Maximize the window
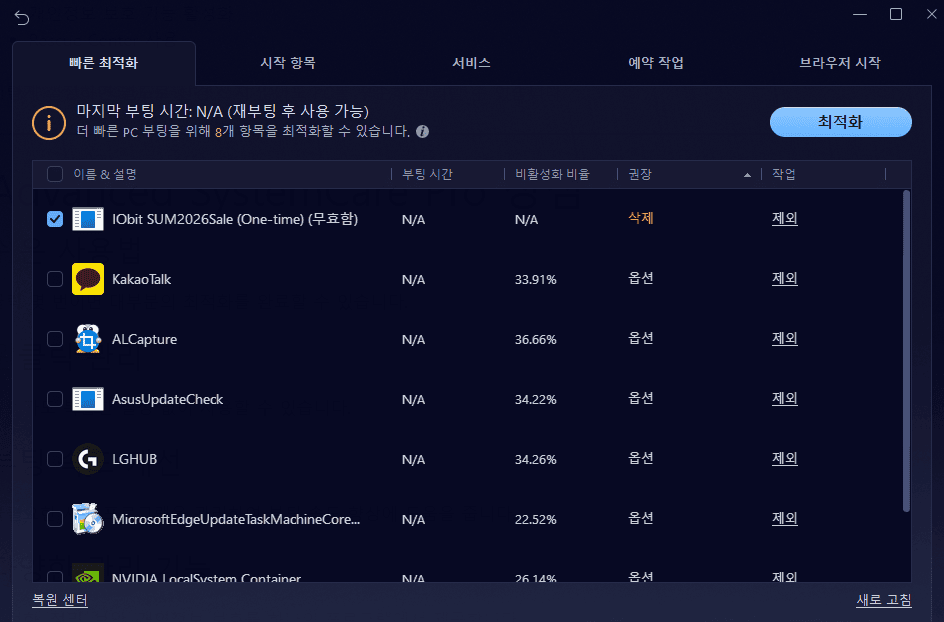 coord(896,14)
